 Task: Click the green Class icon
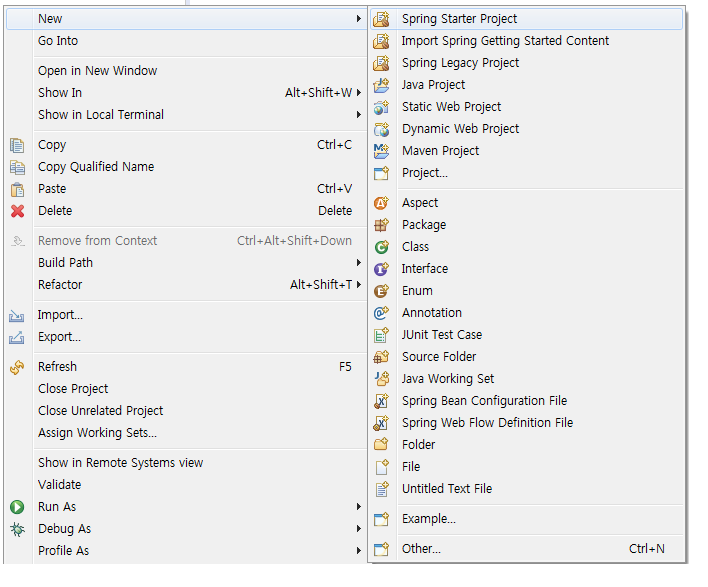[381, 247]
